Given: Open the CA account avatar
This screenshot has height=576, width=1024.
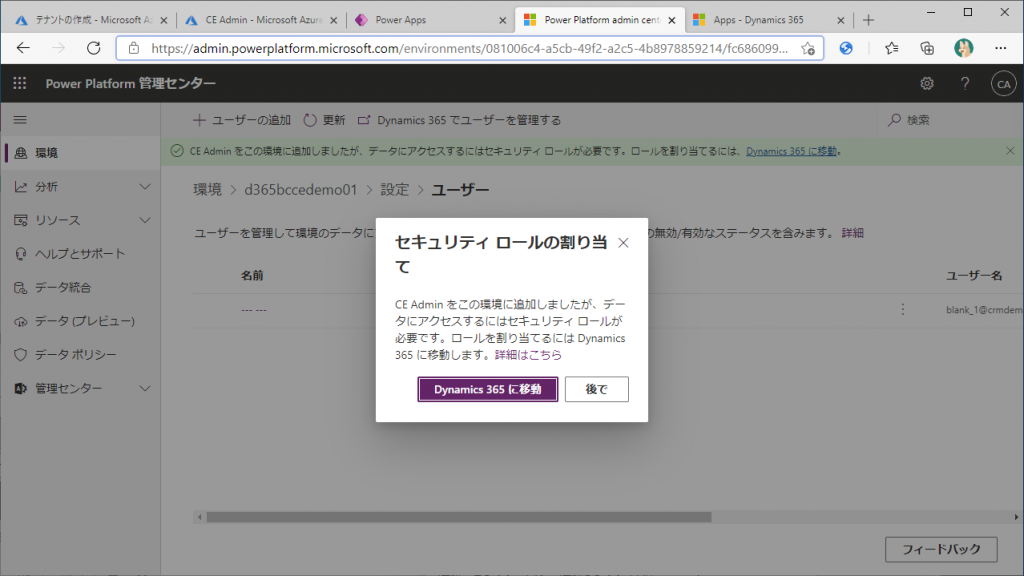Looking at the screenshot, I should coord(1003,84).
